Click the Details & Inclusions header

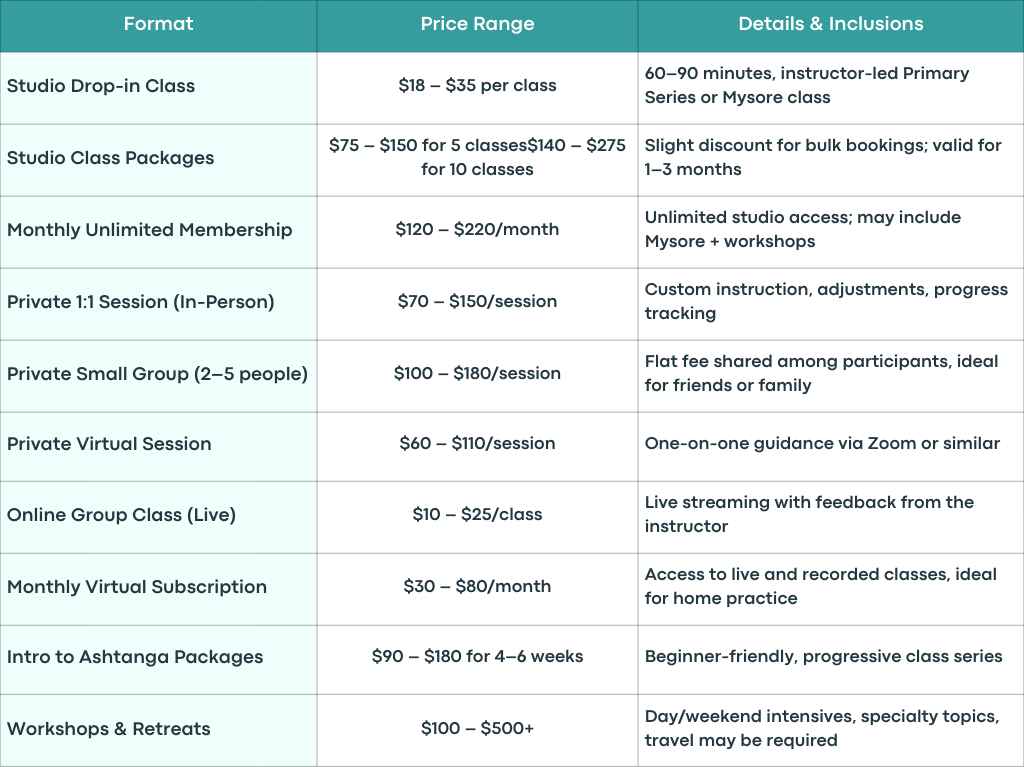coord(831,24)
